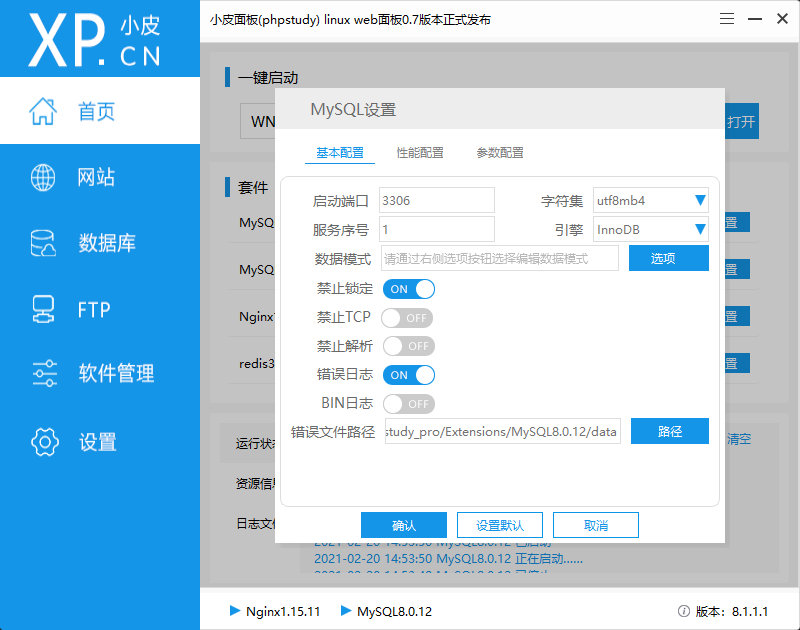Click the 选项 button for data mode
The width and height of the screenshot is (800, 630).
[668, 258]
